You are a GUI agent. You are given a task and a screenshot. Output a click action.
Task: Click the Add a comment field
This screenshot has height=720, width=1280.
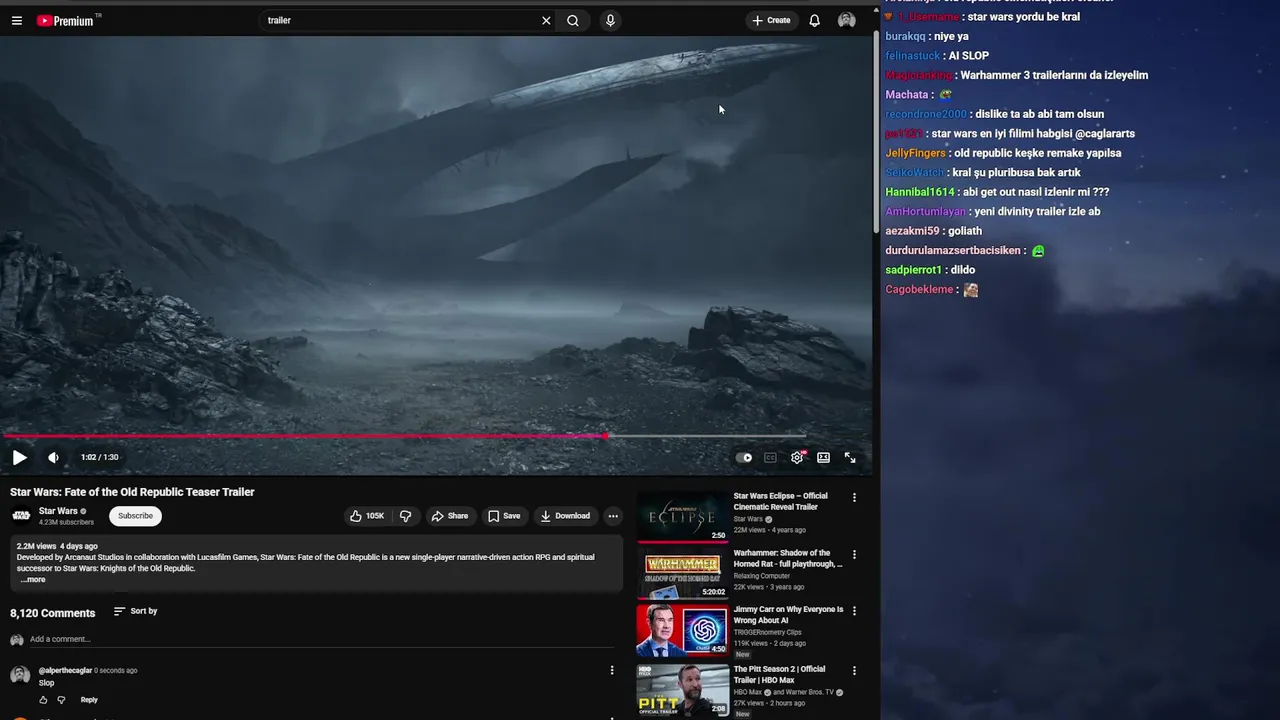pyautogui.click(x=320, y=639)
